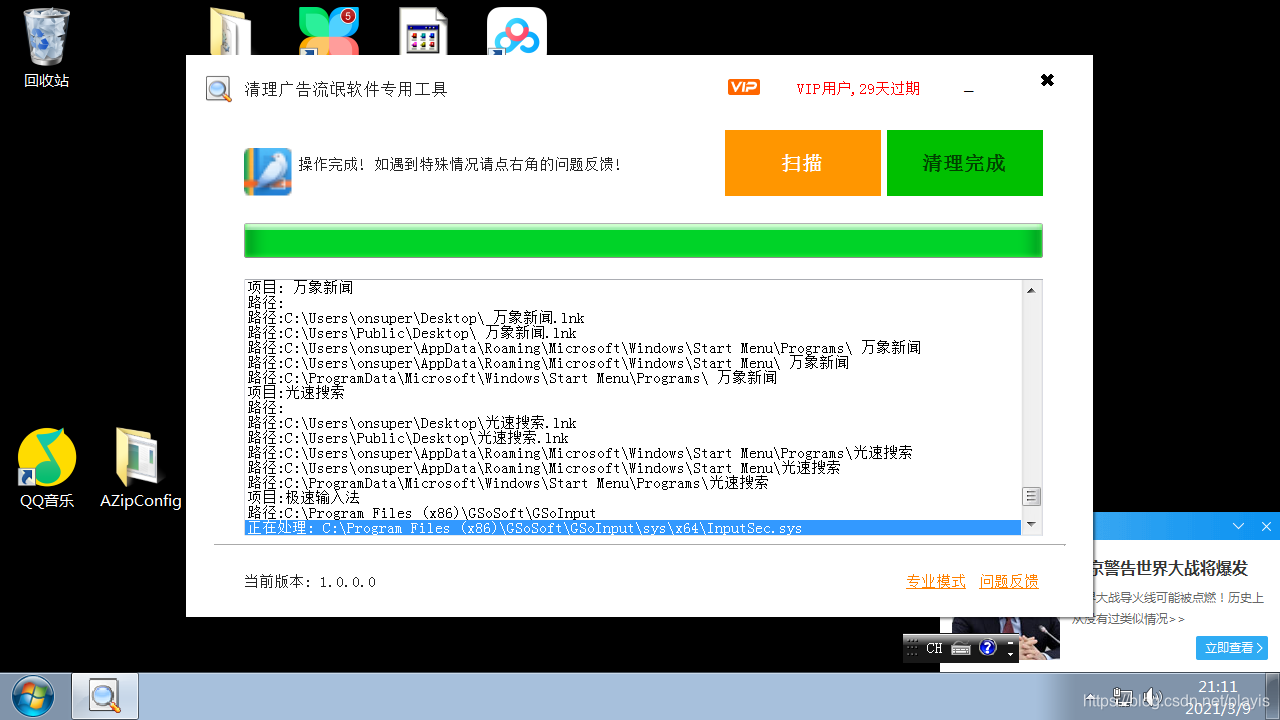Viewport: 1280px width, 720px height.
Task: Select the 项目:极速输入法 log line
Action: tap(304, 498)
